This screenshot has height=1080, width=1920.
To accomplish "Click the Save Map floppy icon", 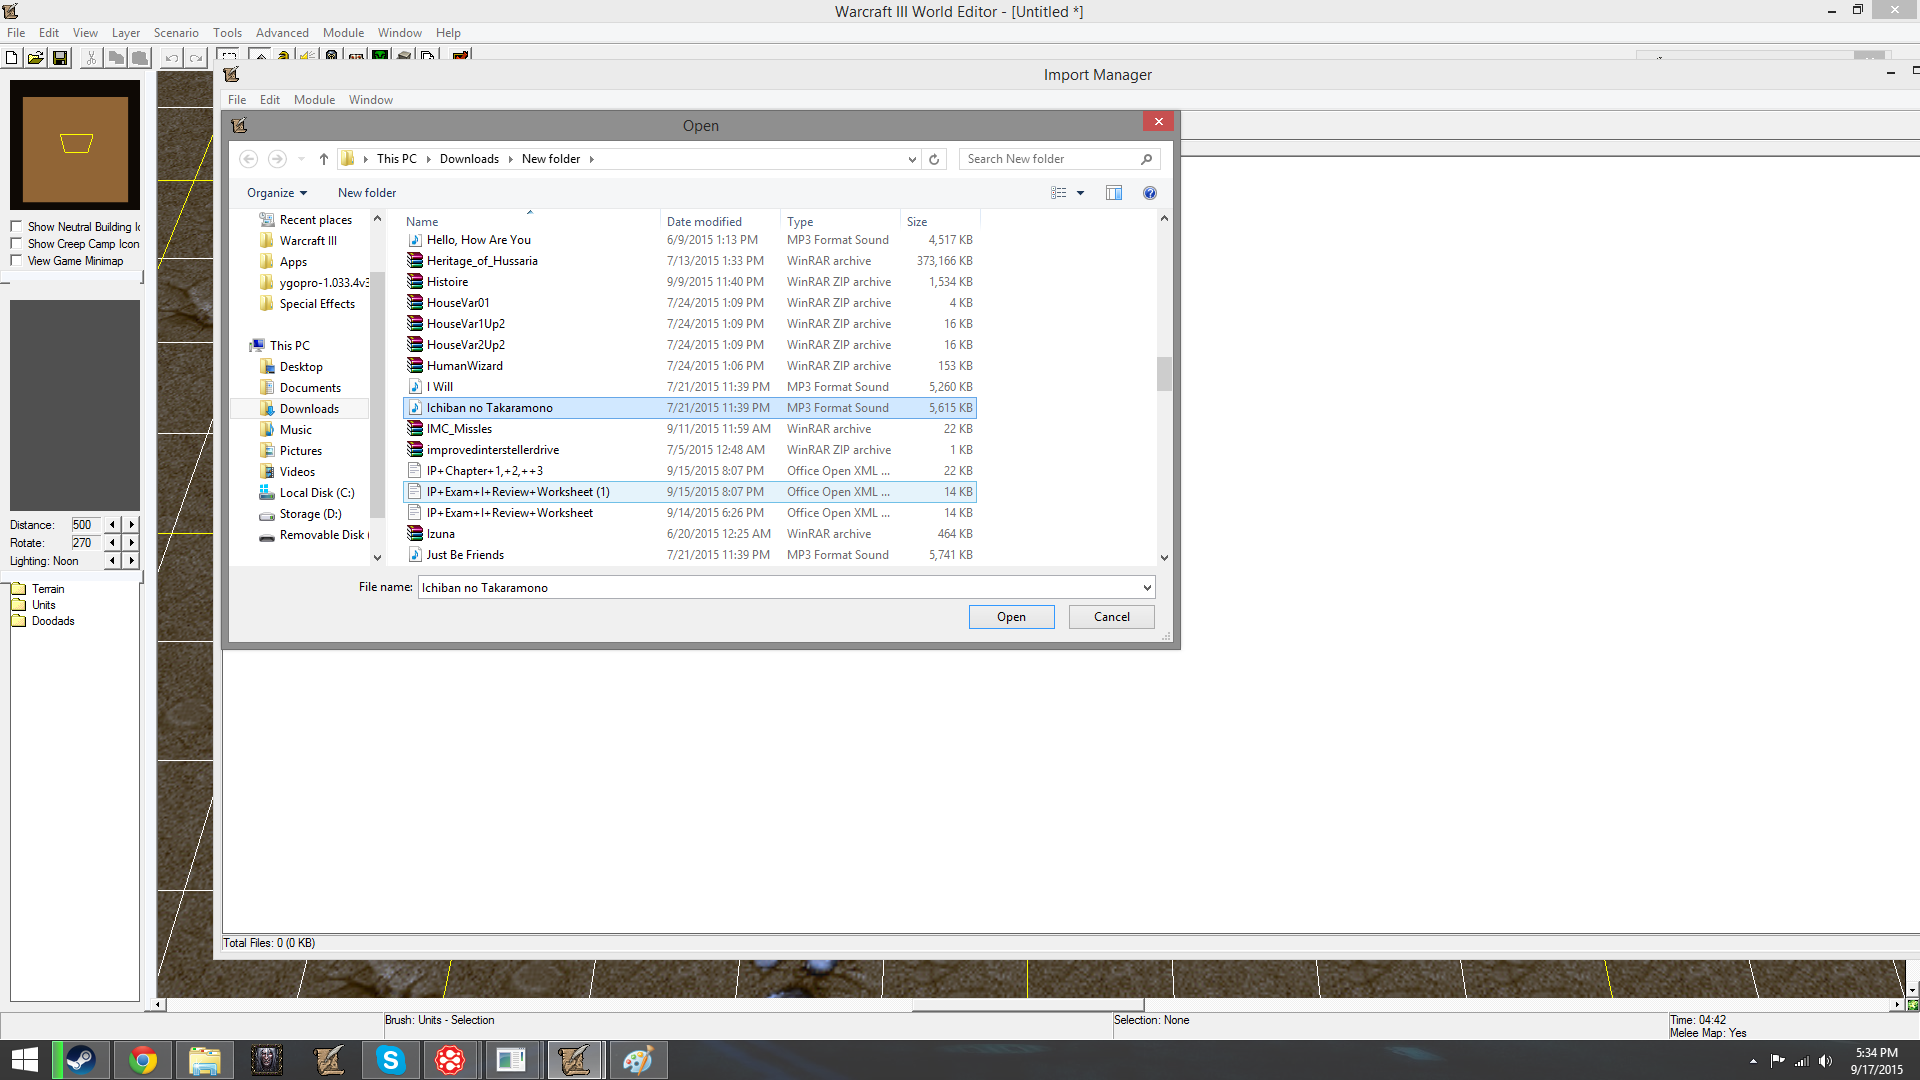I will [x=59, y=58].
